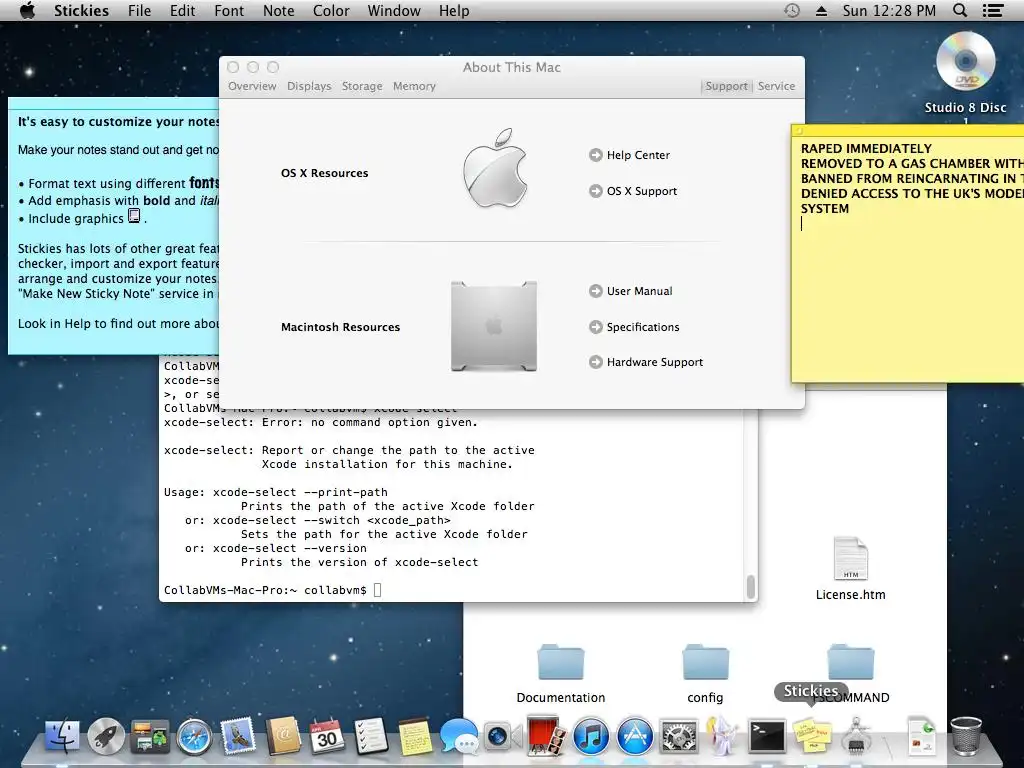Open Spotlight search magnifier
The image size is (1024, 768).
pyautogui.click(x=959, y=10)
